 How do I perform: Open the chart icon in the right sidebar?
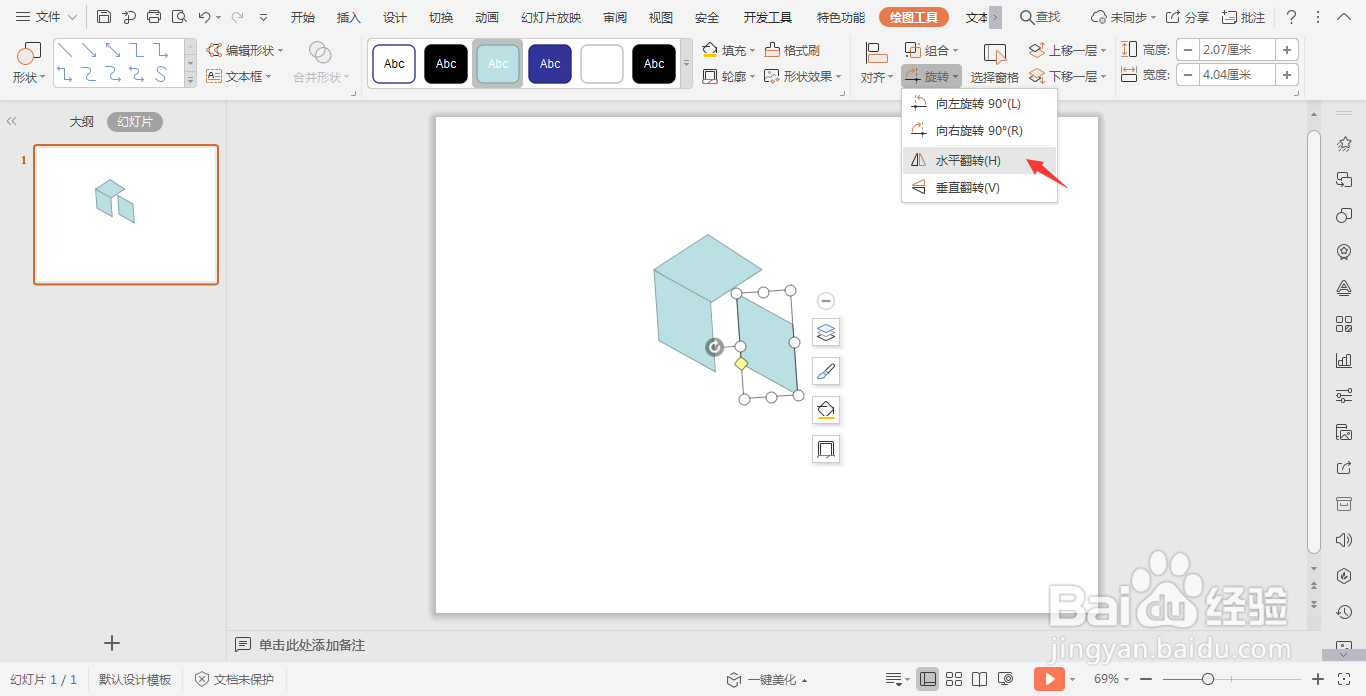(1344, 359)
